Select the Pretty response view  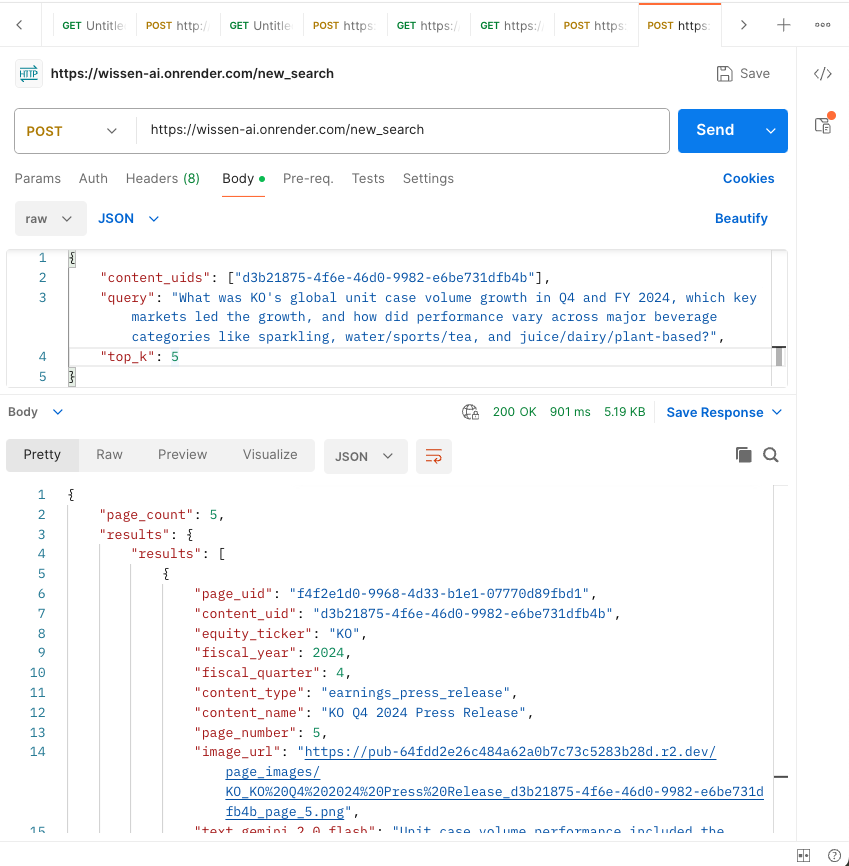tap(42, 455)
